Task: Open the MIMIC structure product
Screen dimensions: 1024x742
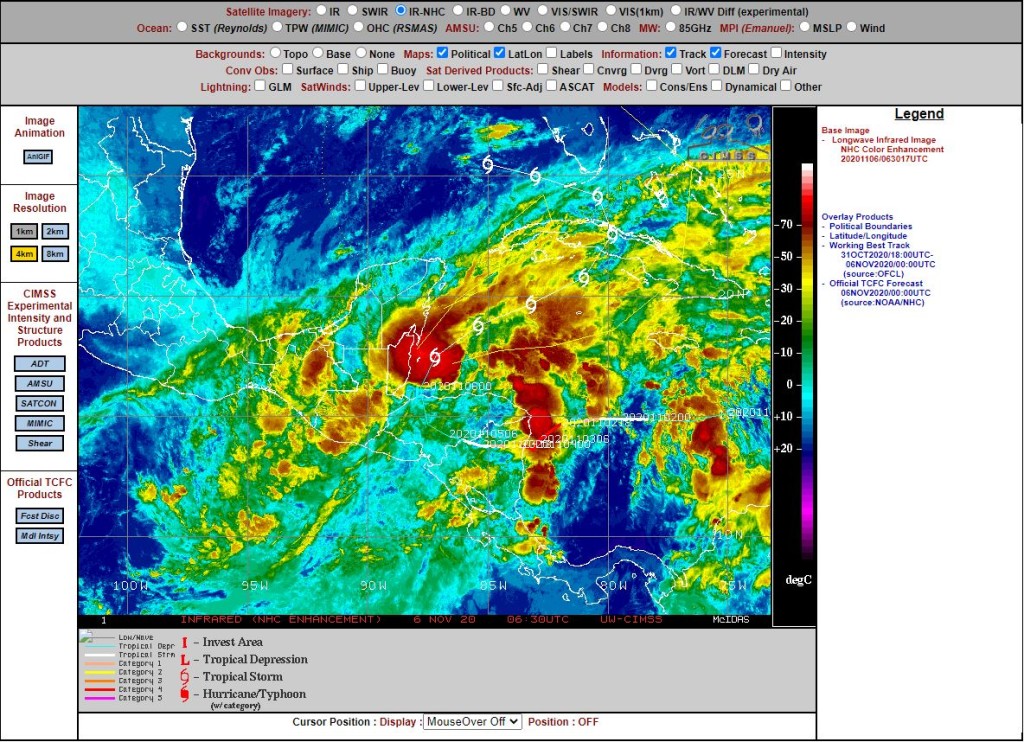Action: (40, 423)
